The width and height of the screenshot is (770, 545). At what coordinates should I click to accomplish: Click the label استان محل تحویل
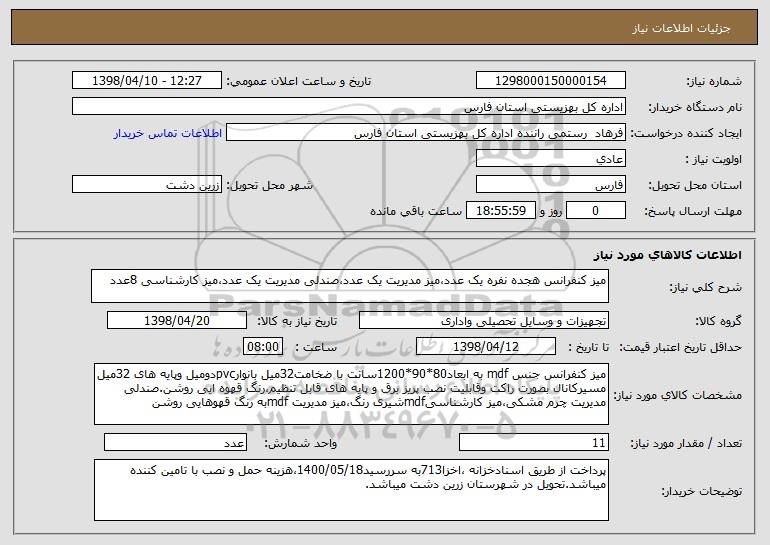[695, 185]
